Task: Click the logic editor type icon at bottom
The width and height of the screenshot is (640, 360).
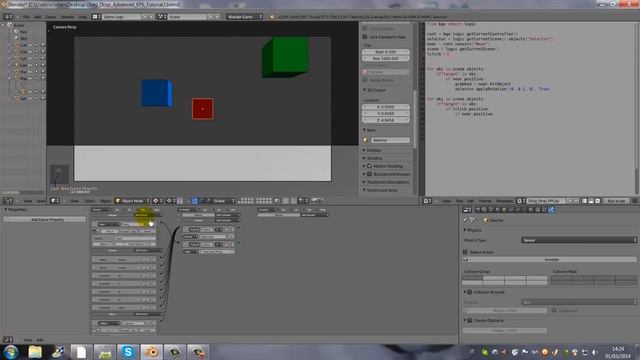Action: 7,340
